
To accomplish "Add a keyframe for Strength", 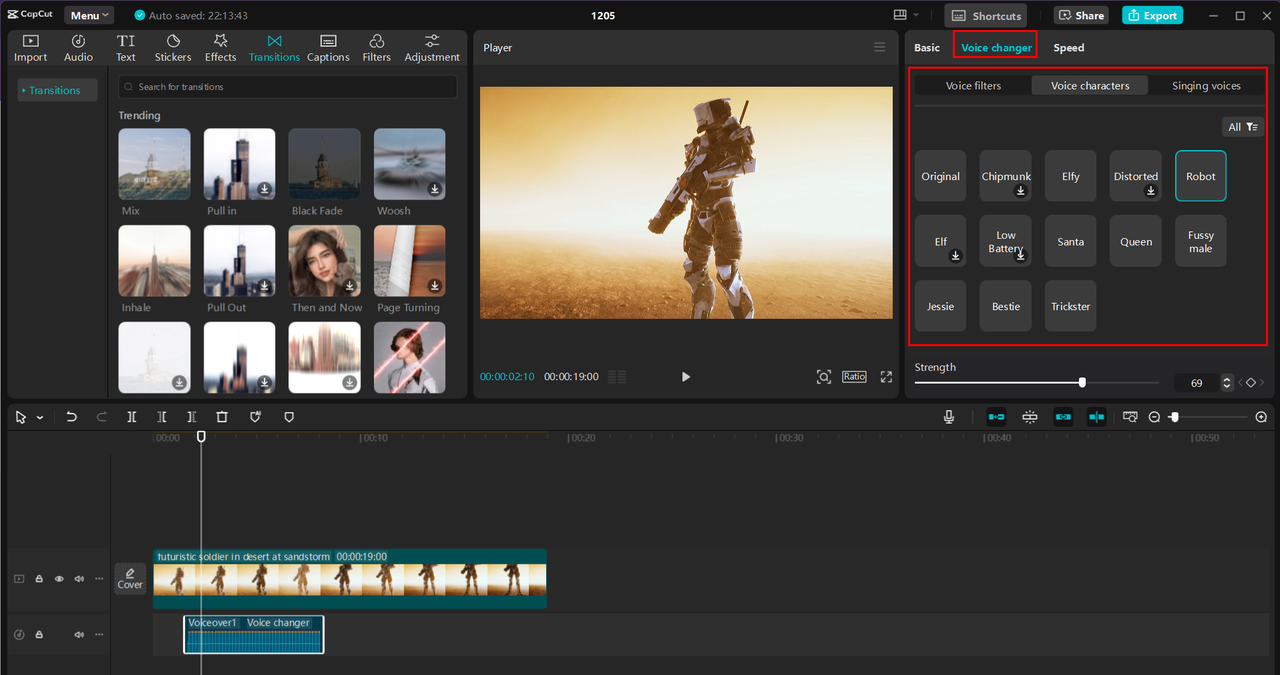I will tap(1251, 383).
